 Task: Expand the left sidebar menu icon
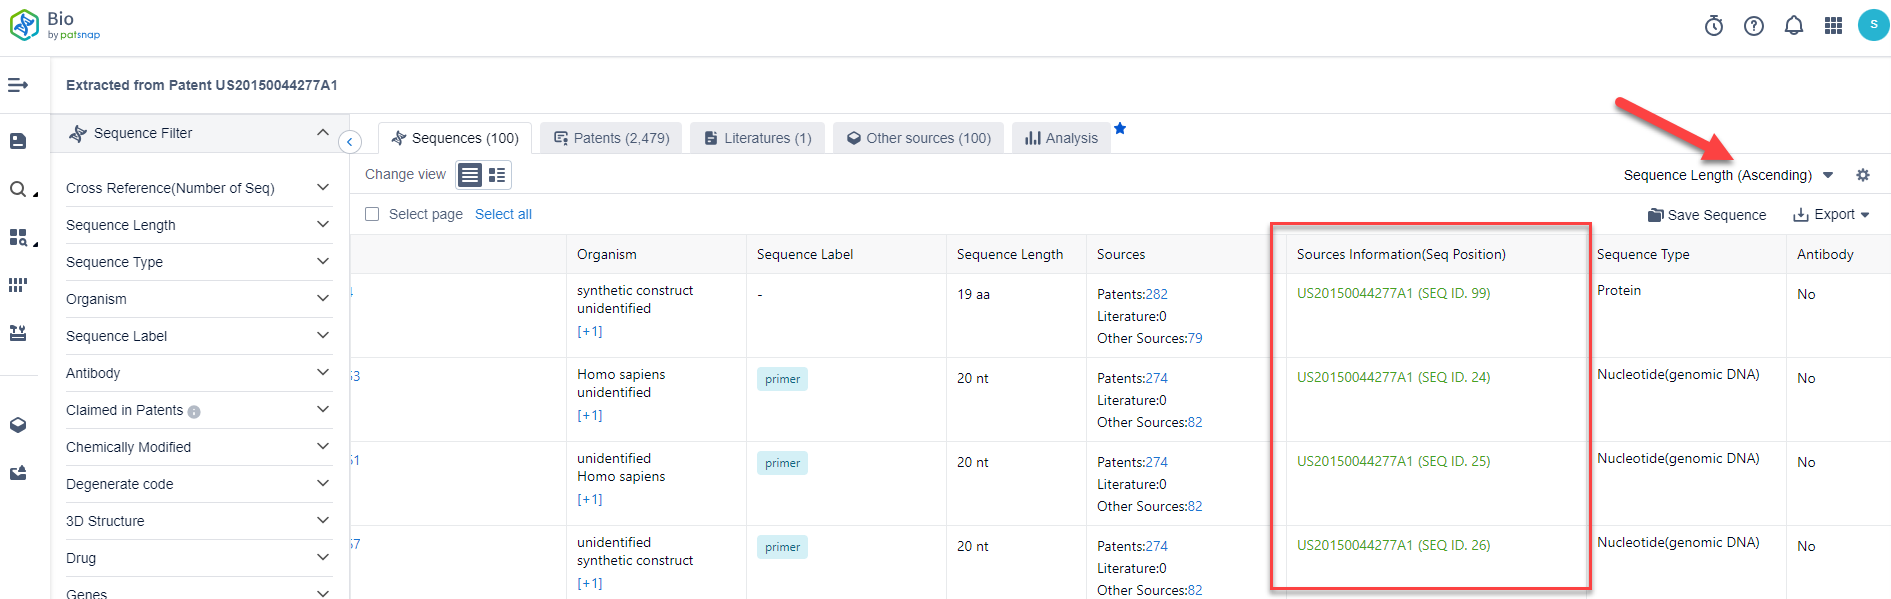point(18,85)
